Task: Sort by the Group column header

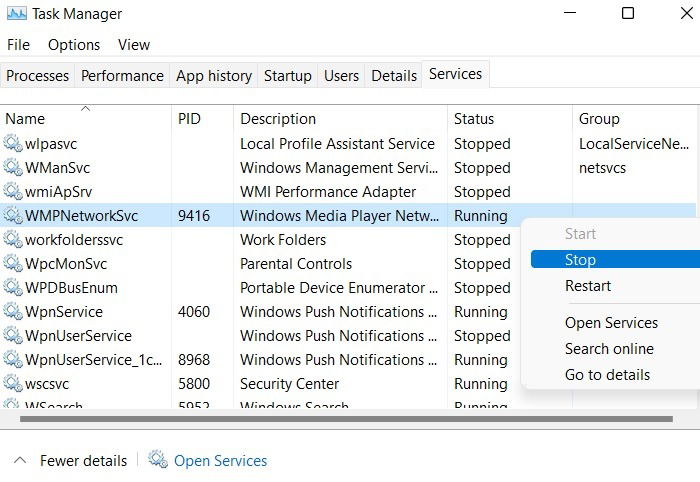Action: [x=636, y=119]
